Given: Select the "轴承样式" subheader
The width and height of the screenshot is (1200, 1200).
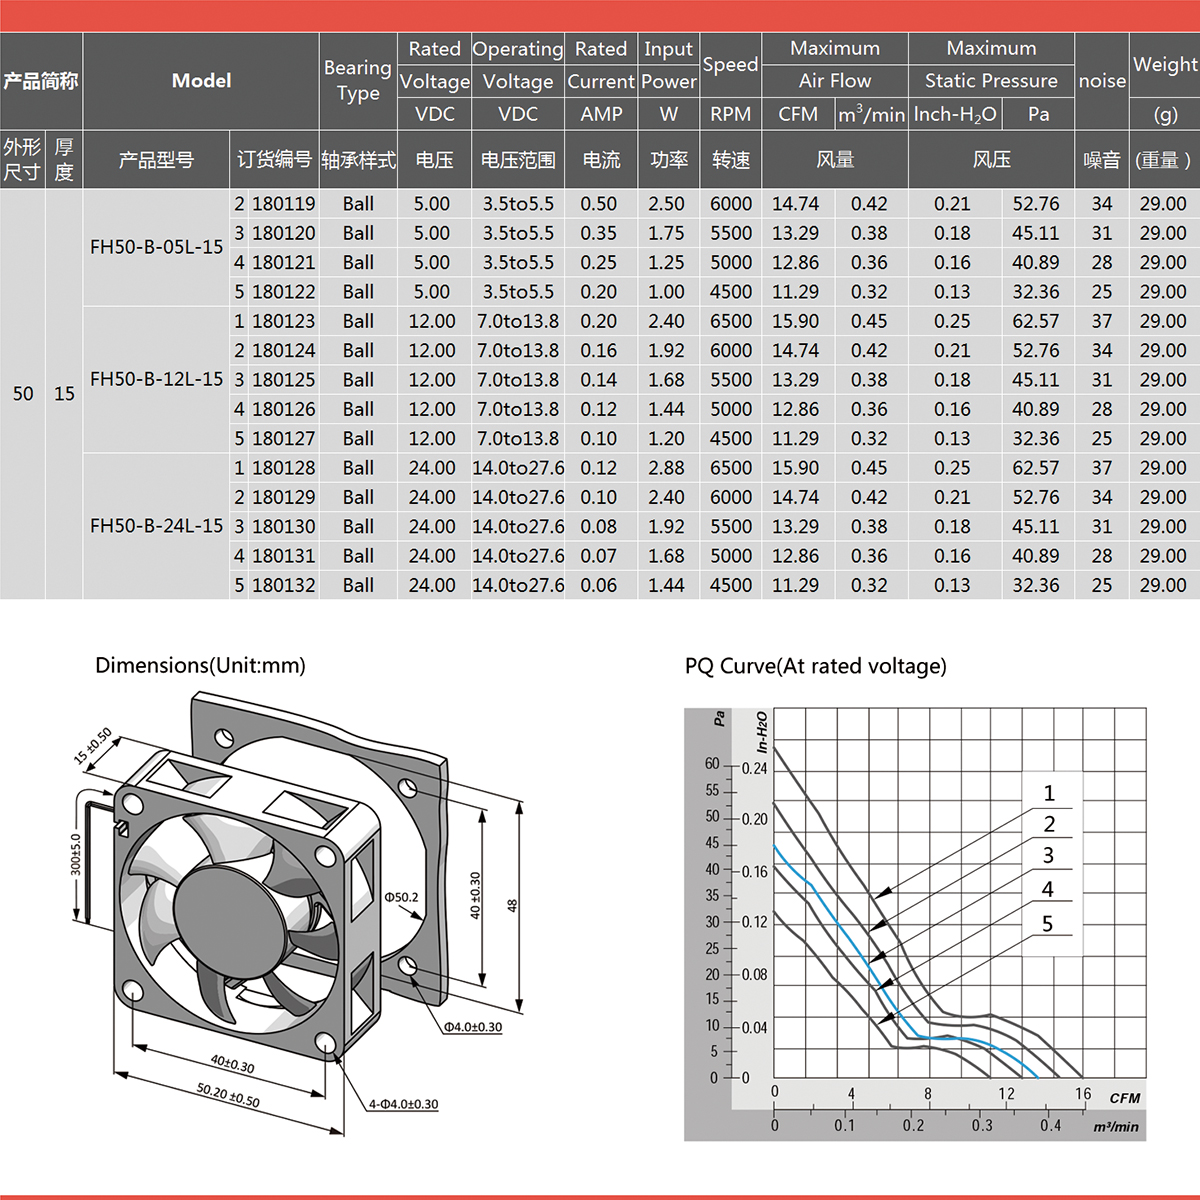Looking at the screenshot, I should coord(358,160).
